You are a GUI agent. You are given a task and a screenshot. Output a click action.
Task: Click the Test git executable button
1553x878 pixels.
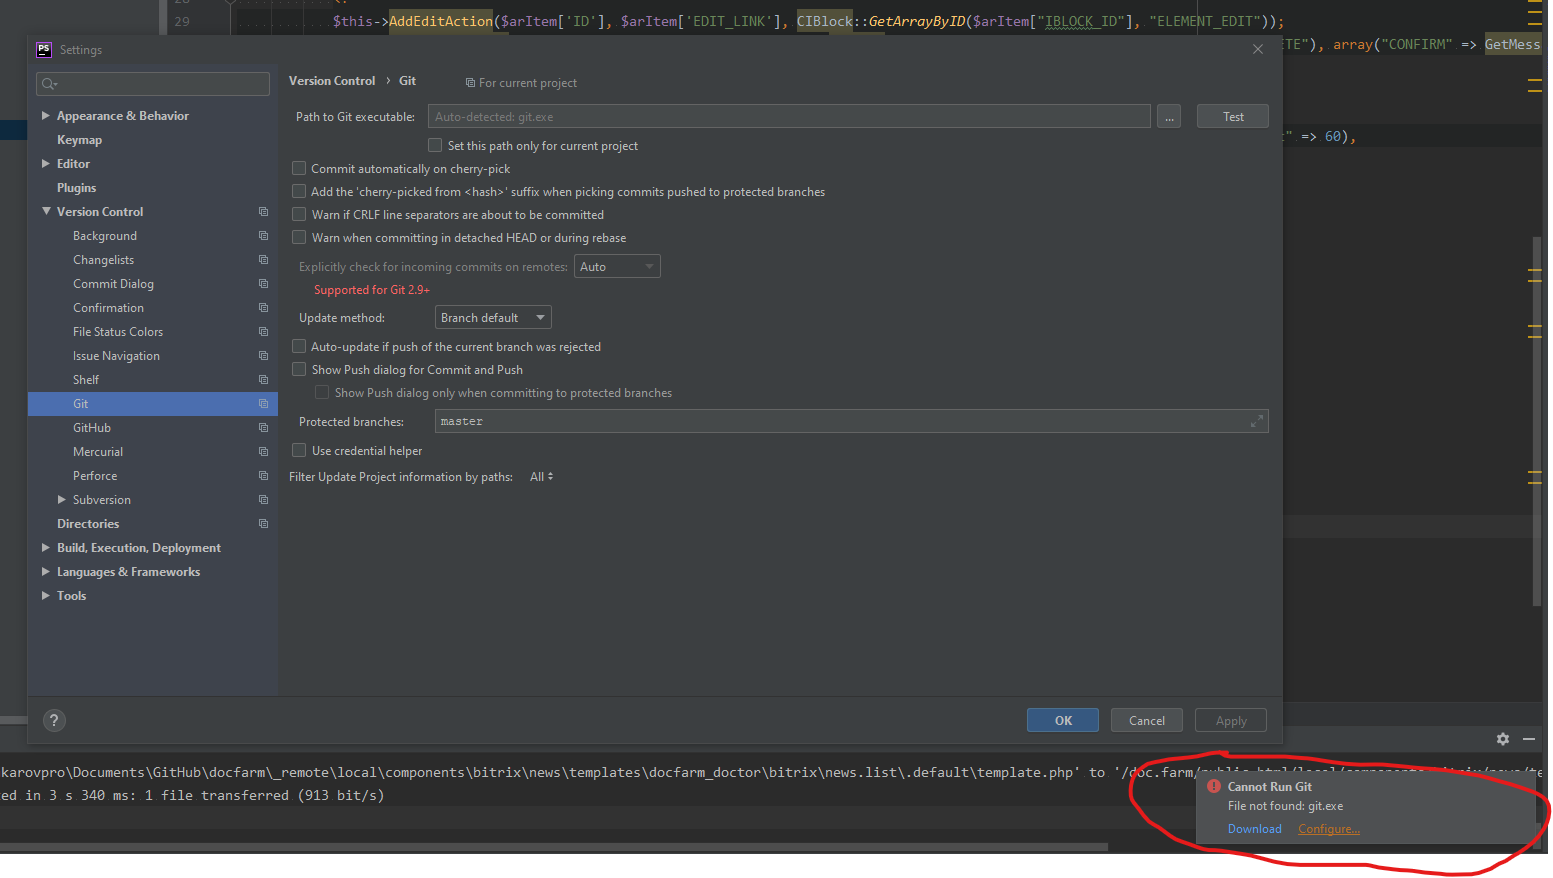click(x=1233, y=117)
